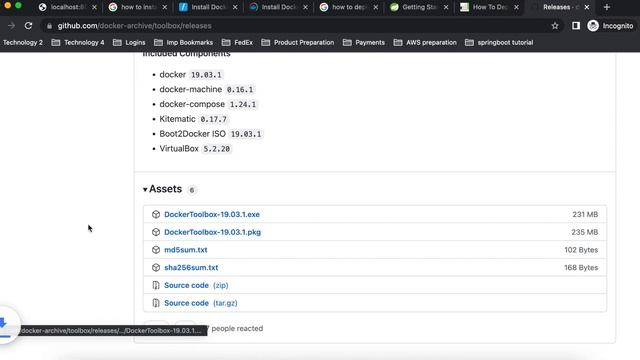Click the Boot2Docker ISO 19.03.1 version label

pyautogui.click(x=246, y=134)
